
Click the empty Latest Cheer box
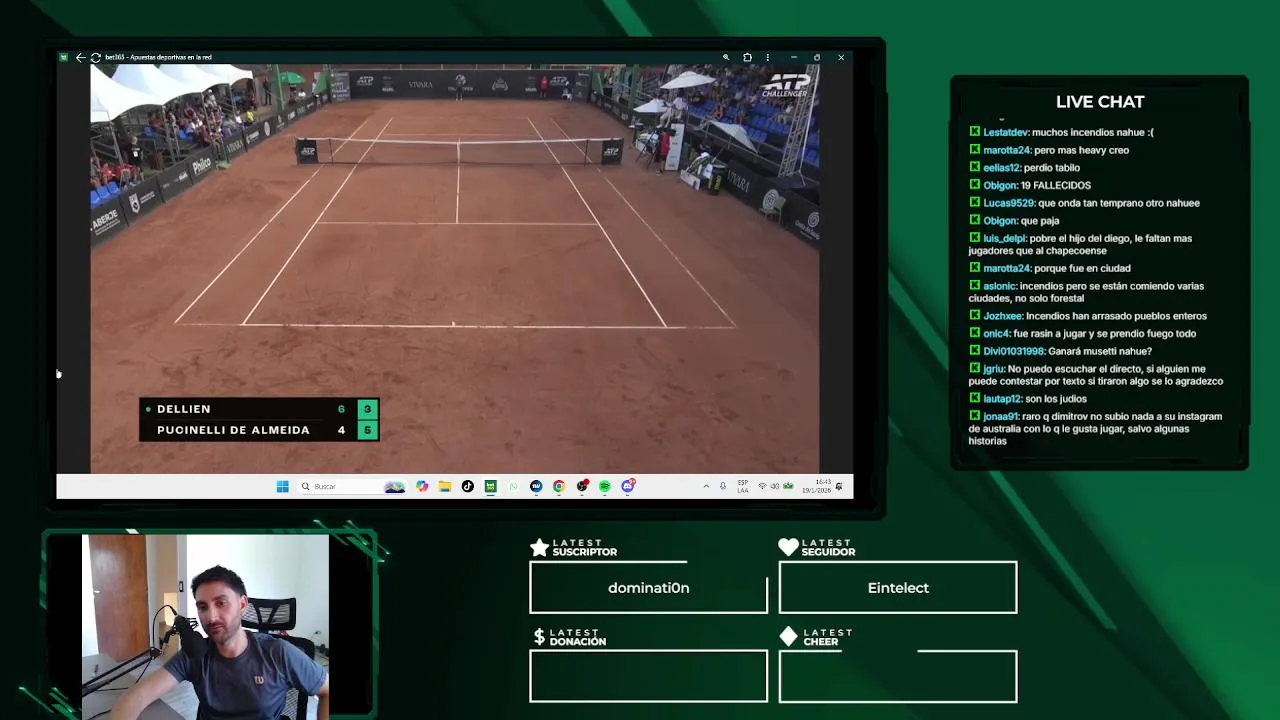898,677
